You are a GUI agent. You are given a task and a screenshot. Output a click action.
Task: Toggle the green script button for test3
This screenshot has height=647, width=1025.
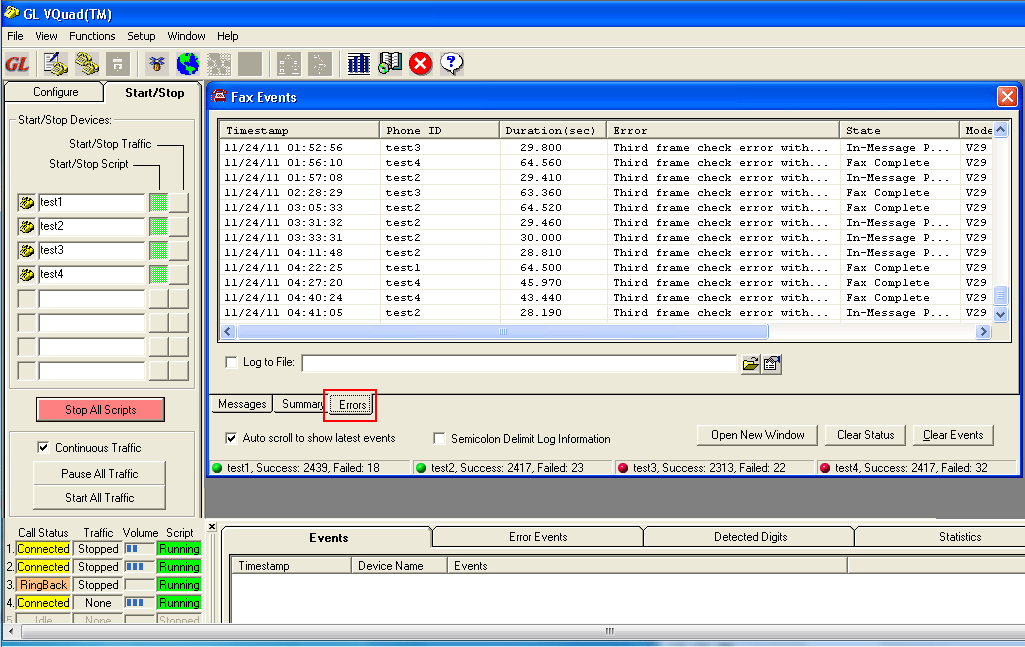[x=159, y=250]
